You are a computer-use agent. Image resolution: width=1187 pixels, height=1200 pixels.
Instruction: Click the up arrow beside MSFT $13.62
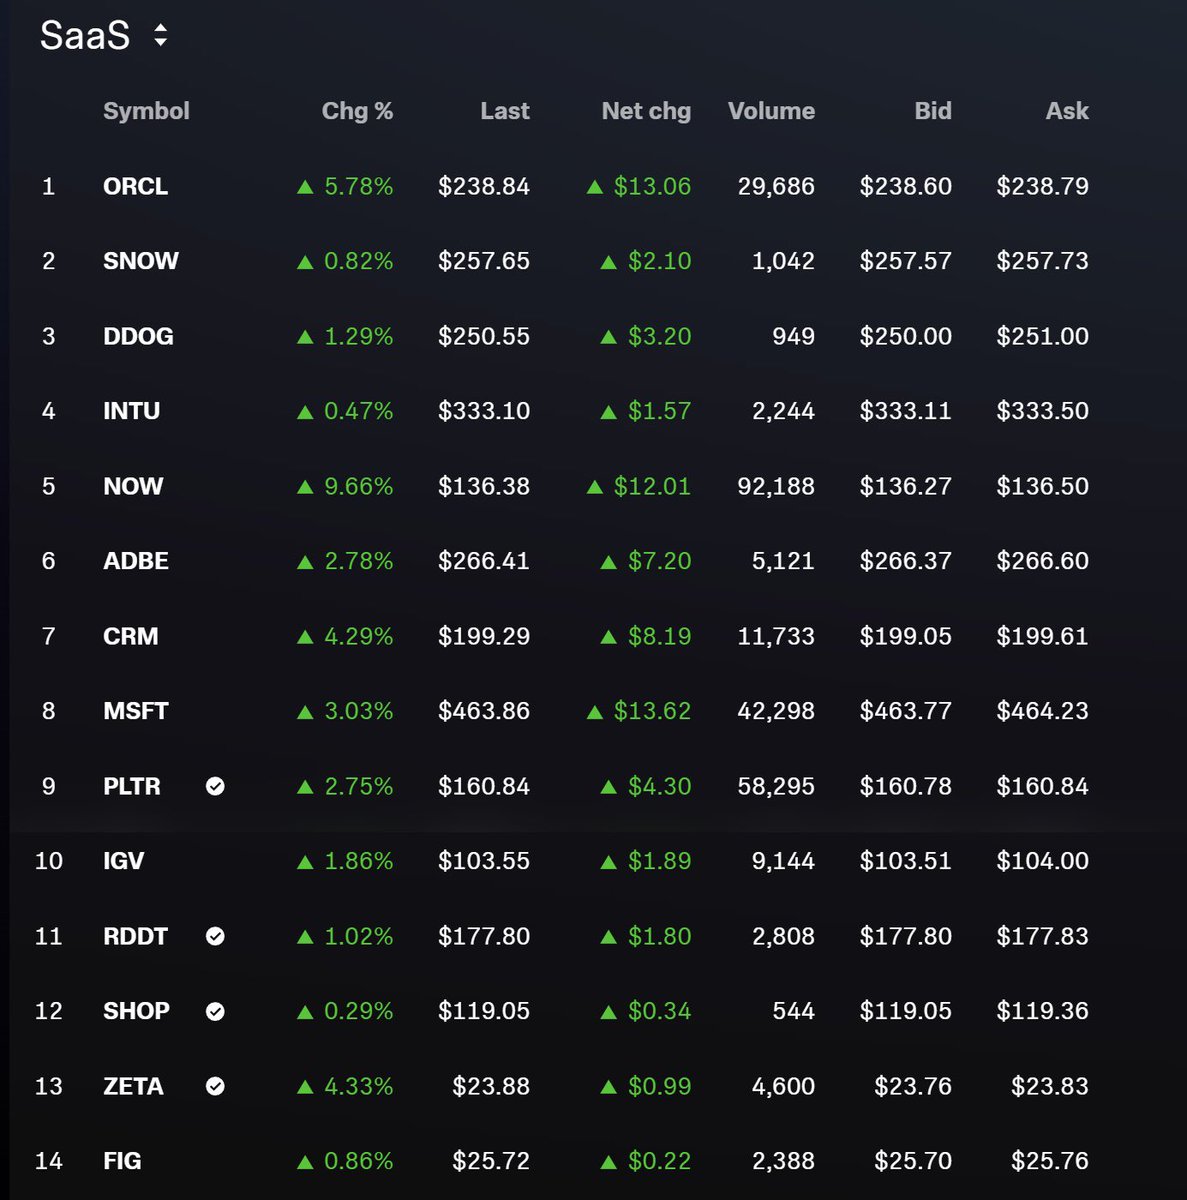(x=595, y=712)
